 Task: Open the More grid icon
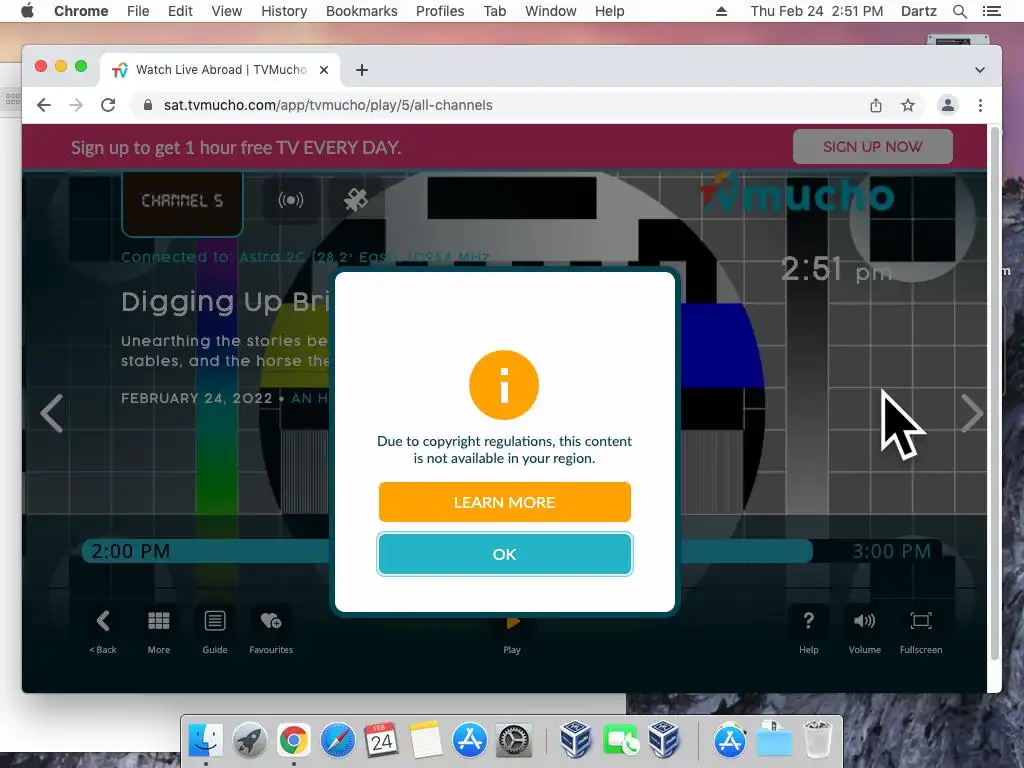pos(159,621)
